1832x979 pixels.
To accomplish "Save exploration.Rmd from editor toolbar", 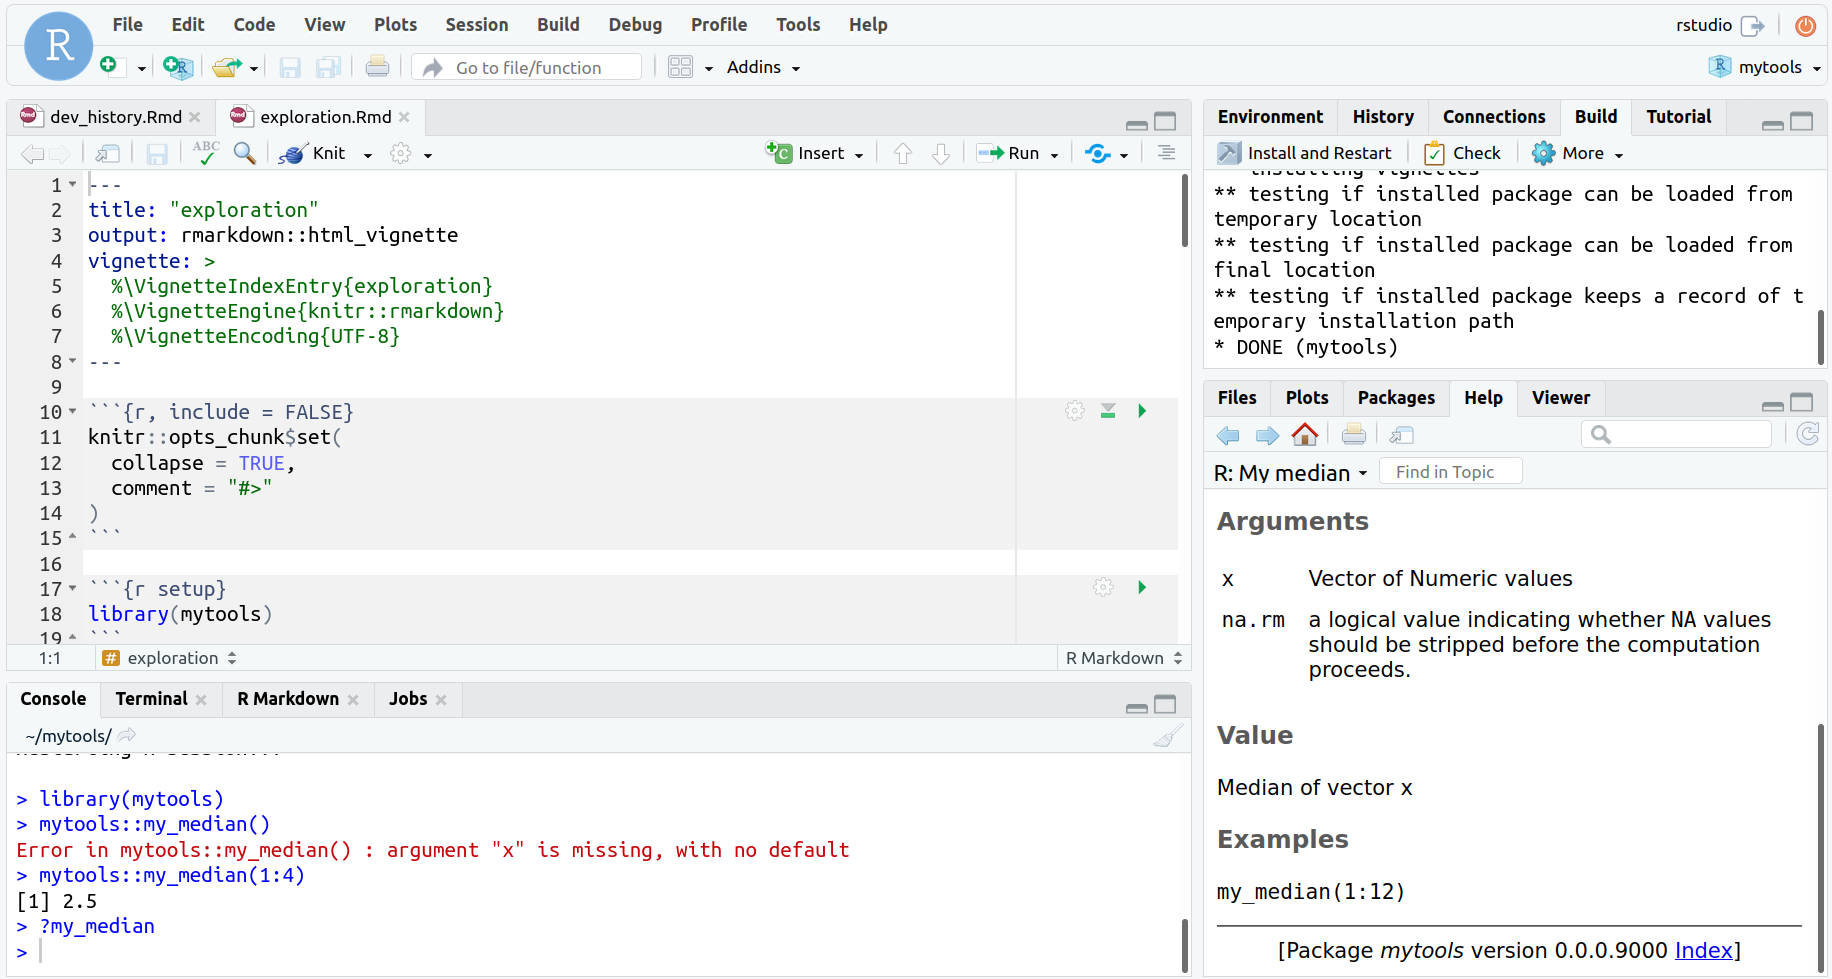I will point(157,153).
